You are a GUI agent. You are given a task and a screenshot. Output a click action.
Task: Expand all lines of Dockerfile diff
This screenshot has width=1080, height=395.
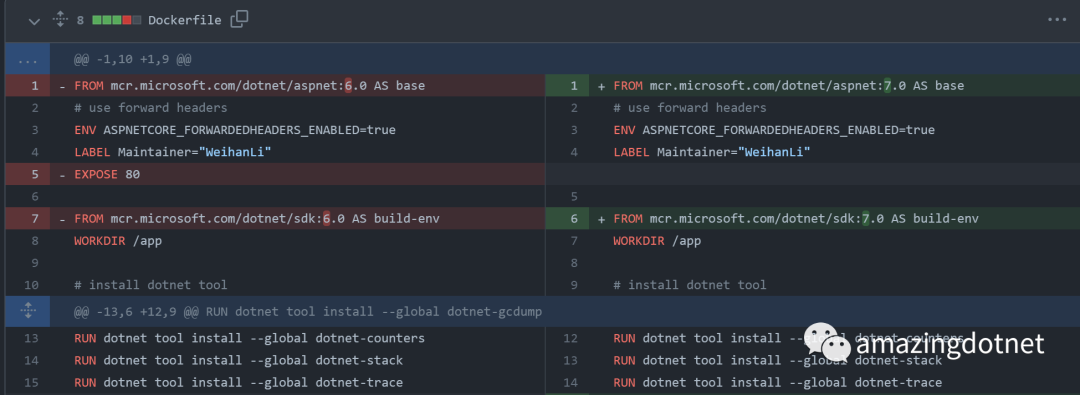point(60,19)
